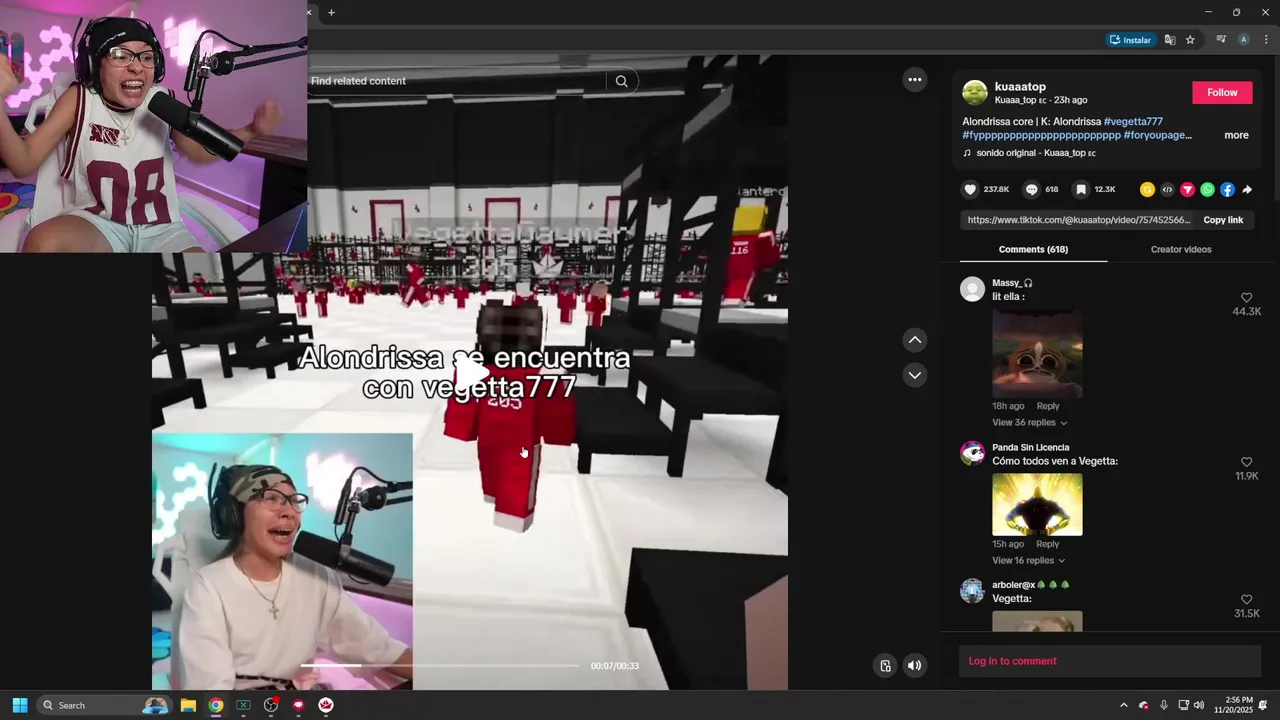1280x720 pixels.
Task: Send the video to friends with the pink paper plane icon
Action: [1187, 189]
